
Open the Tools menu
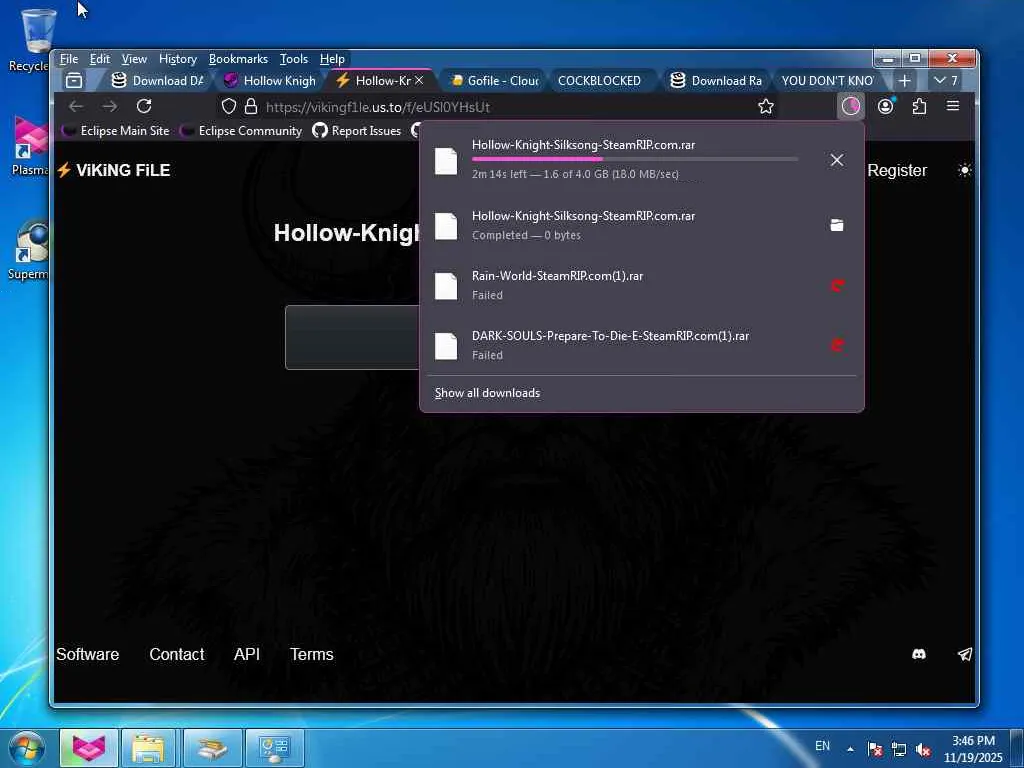click(294, 59)
